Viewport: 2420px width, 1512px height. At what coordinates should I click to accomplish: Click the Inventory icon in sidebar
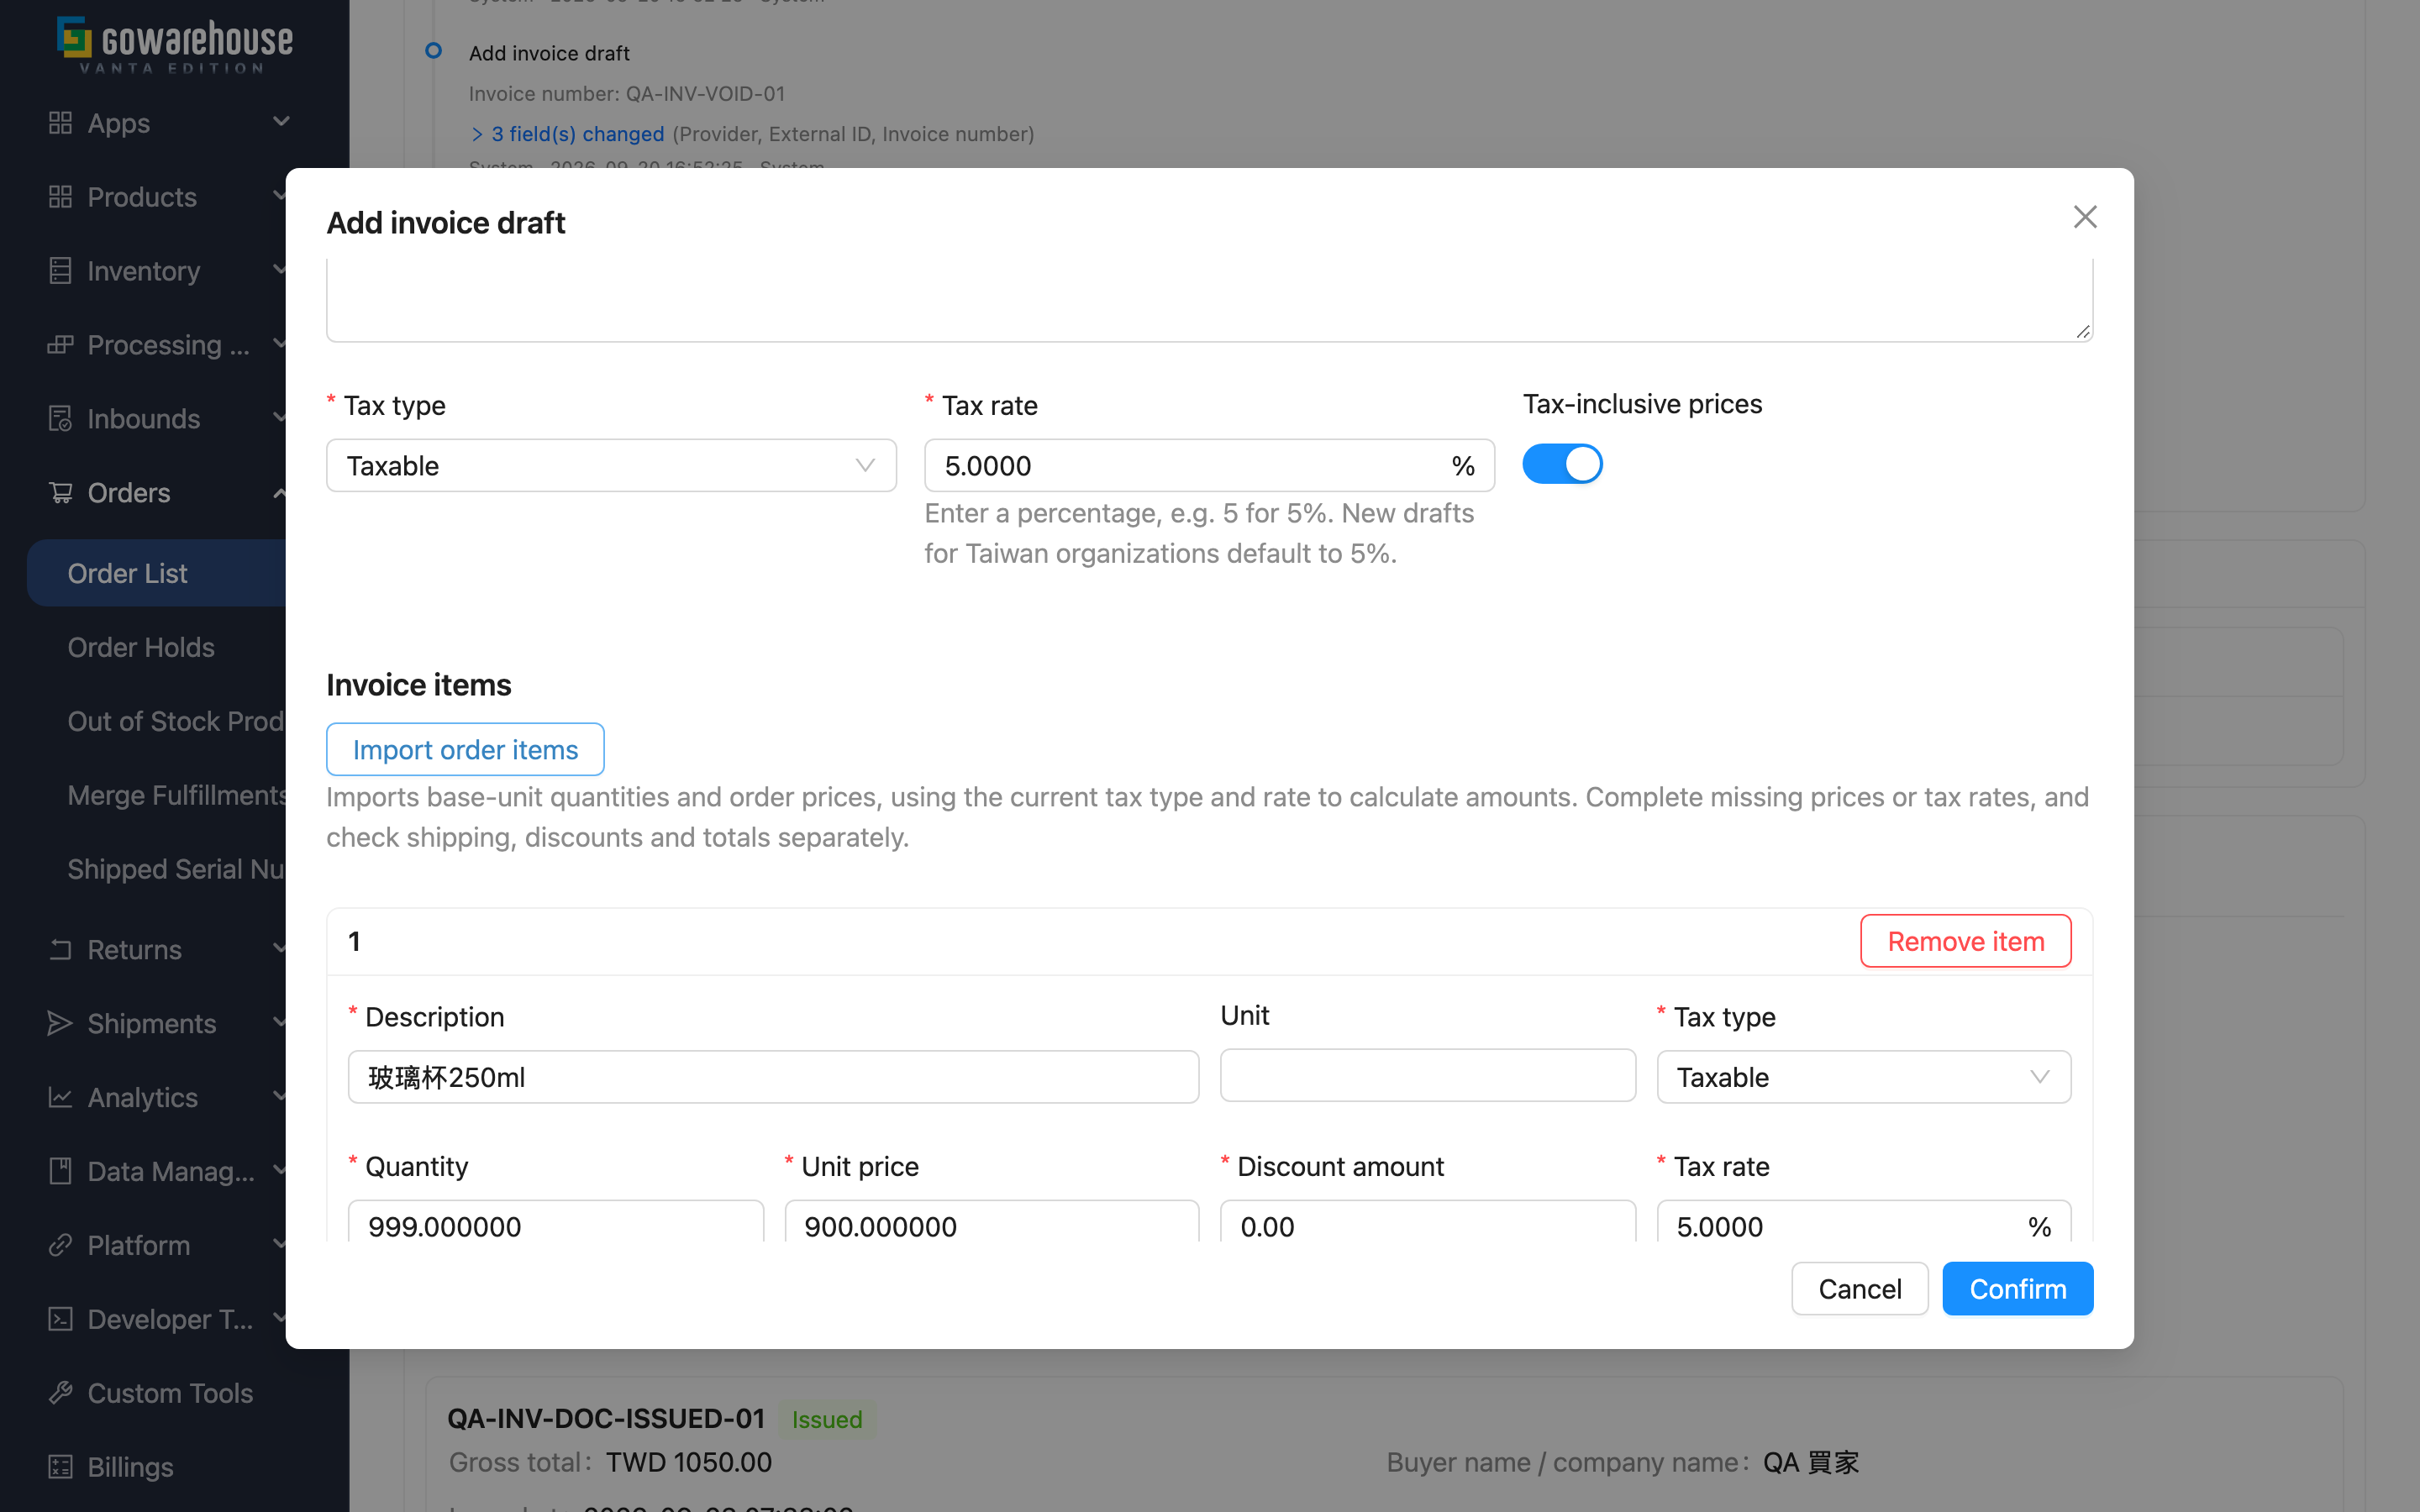(x=60, y=271)
